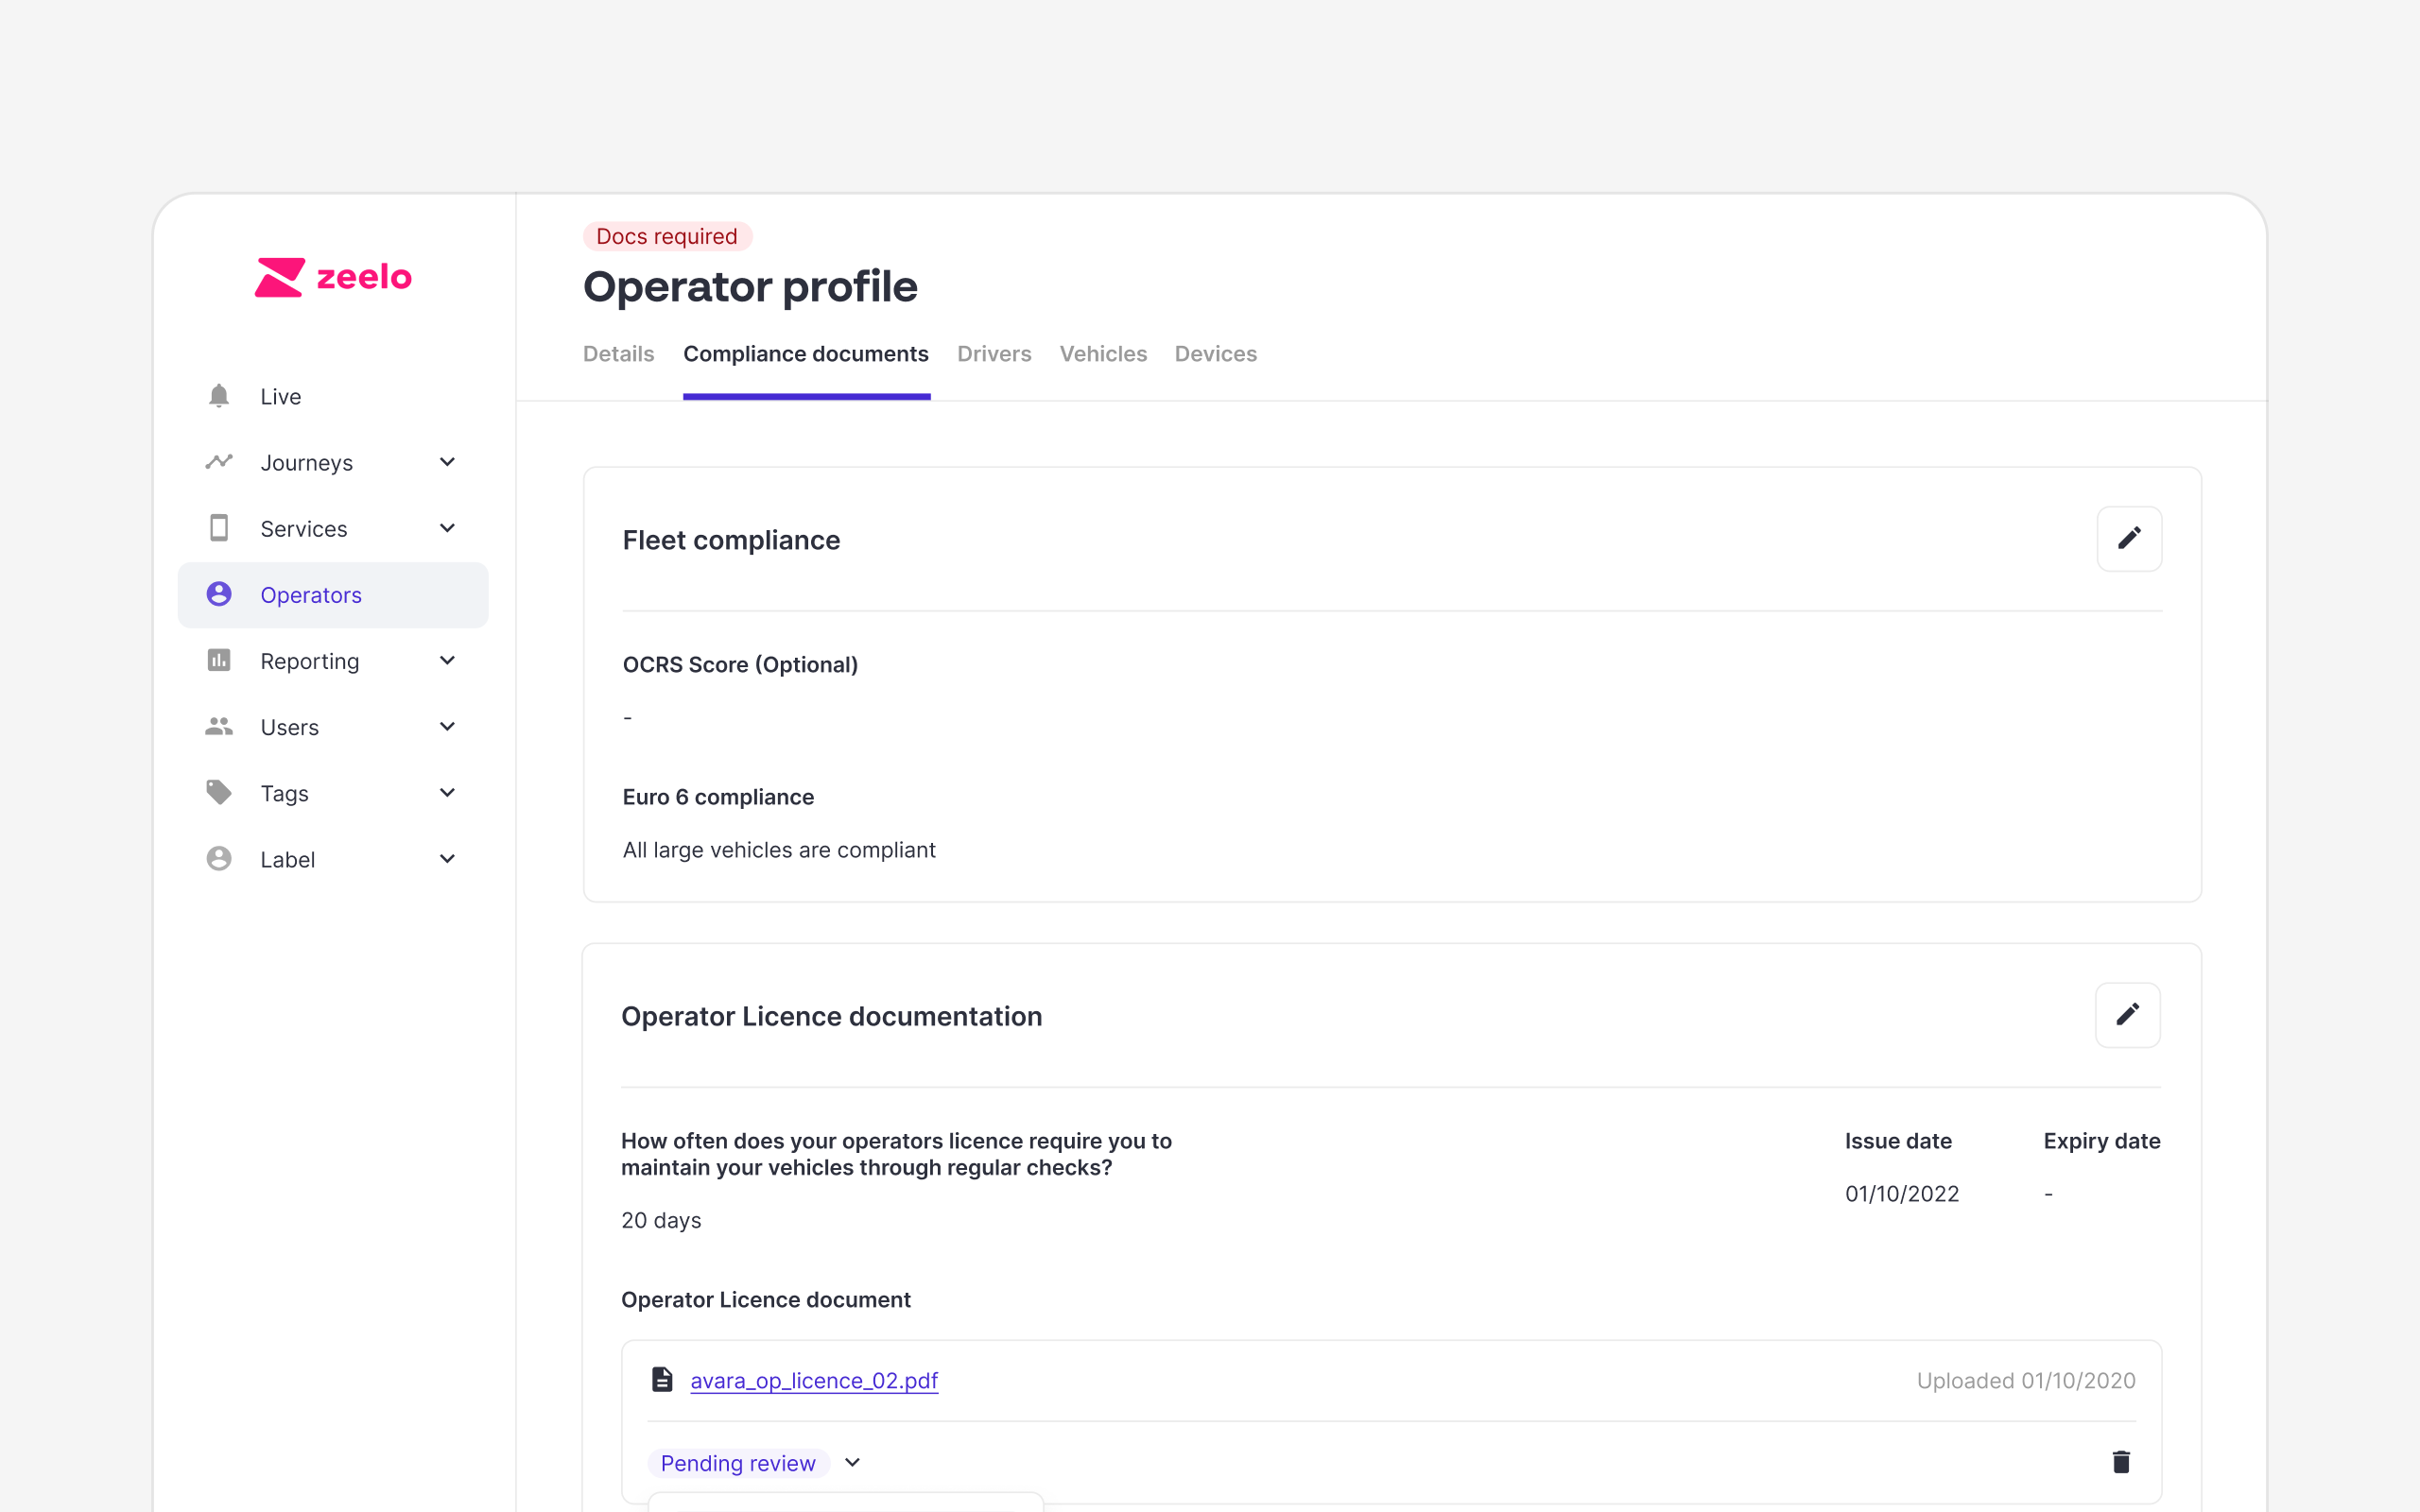Expand the Reporting menu chevron

pos(447,660)
